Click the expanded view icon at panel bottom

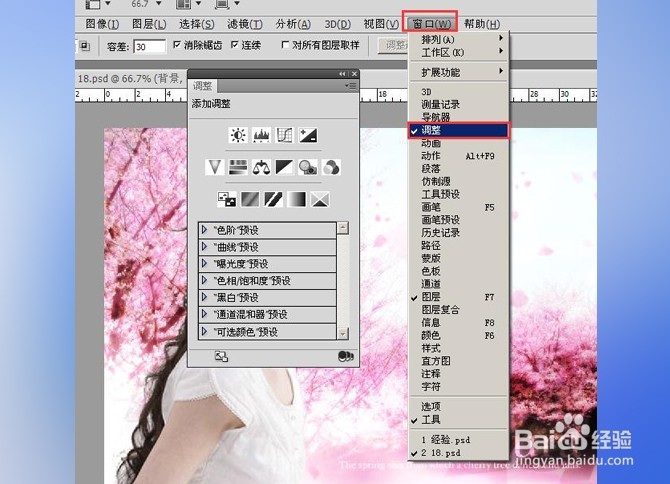pyautogui.click(x=221, y=356)
